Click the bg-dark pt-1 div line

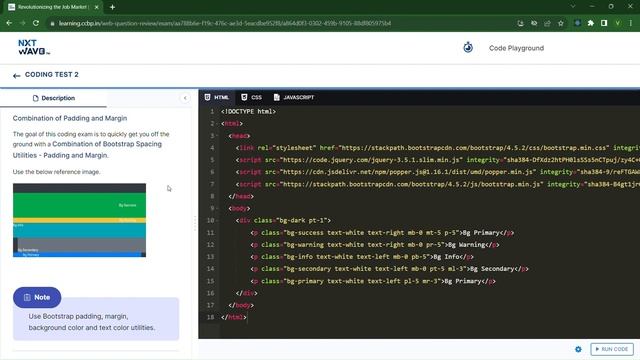click(283, 220)
